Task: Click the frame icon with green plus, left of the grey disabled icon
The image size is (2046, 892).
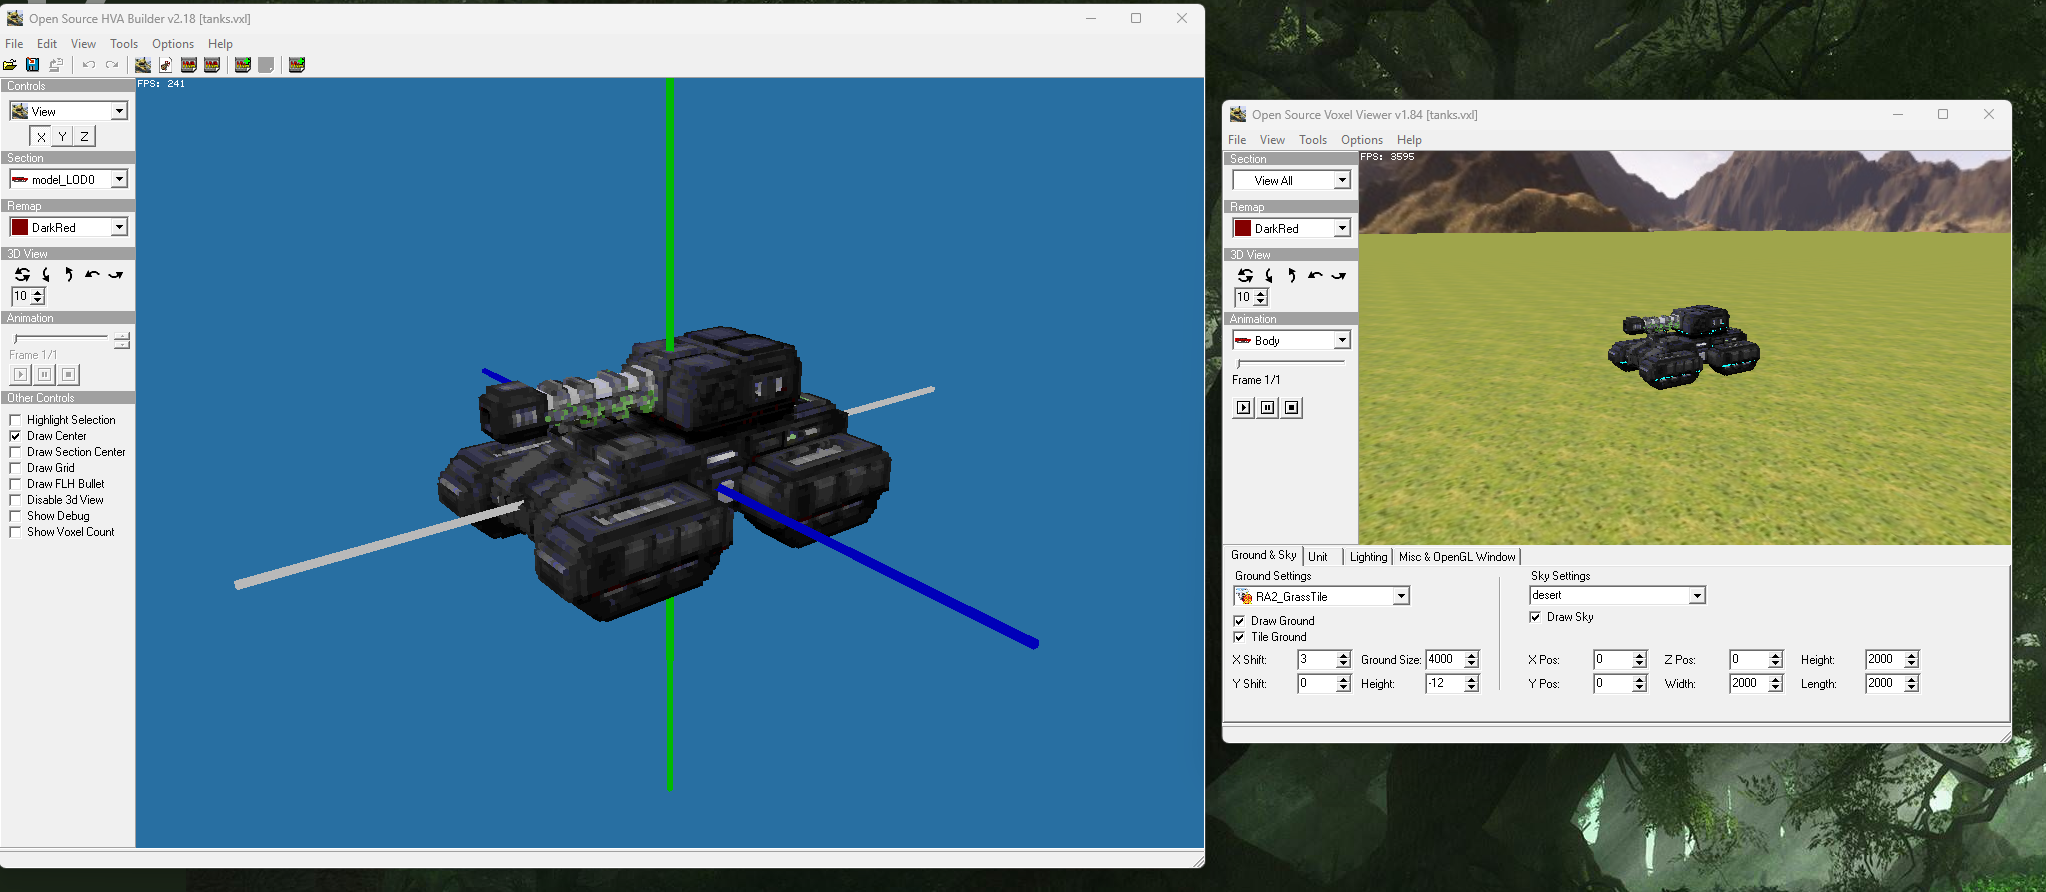Action: (x=243, y=65)
